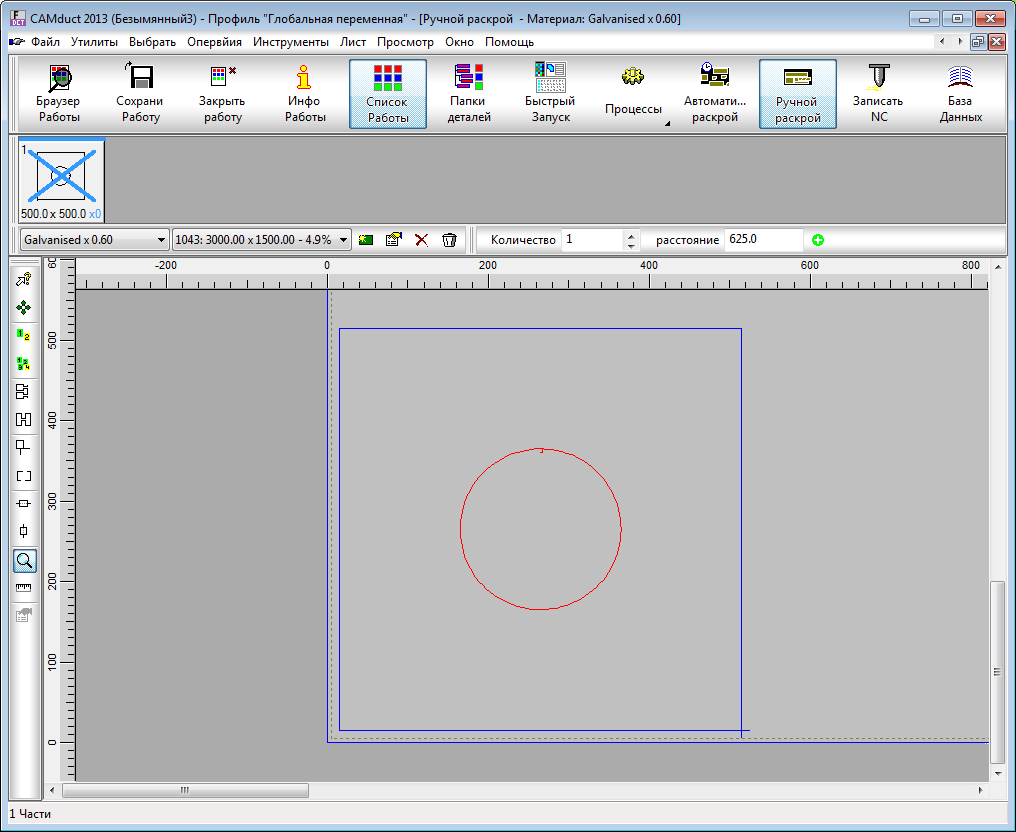Viewport: 1016px width, 832px height.
Task: Click the Количество quantity field
Action: click(x=592, y=240)
